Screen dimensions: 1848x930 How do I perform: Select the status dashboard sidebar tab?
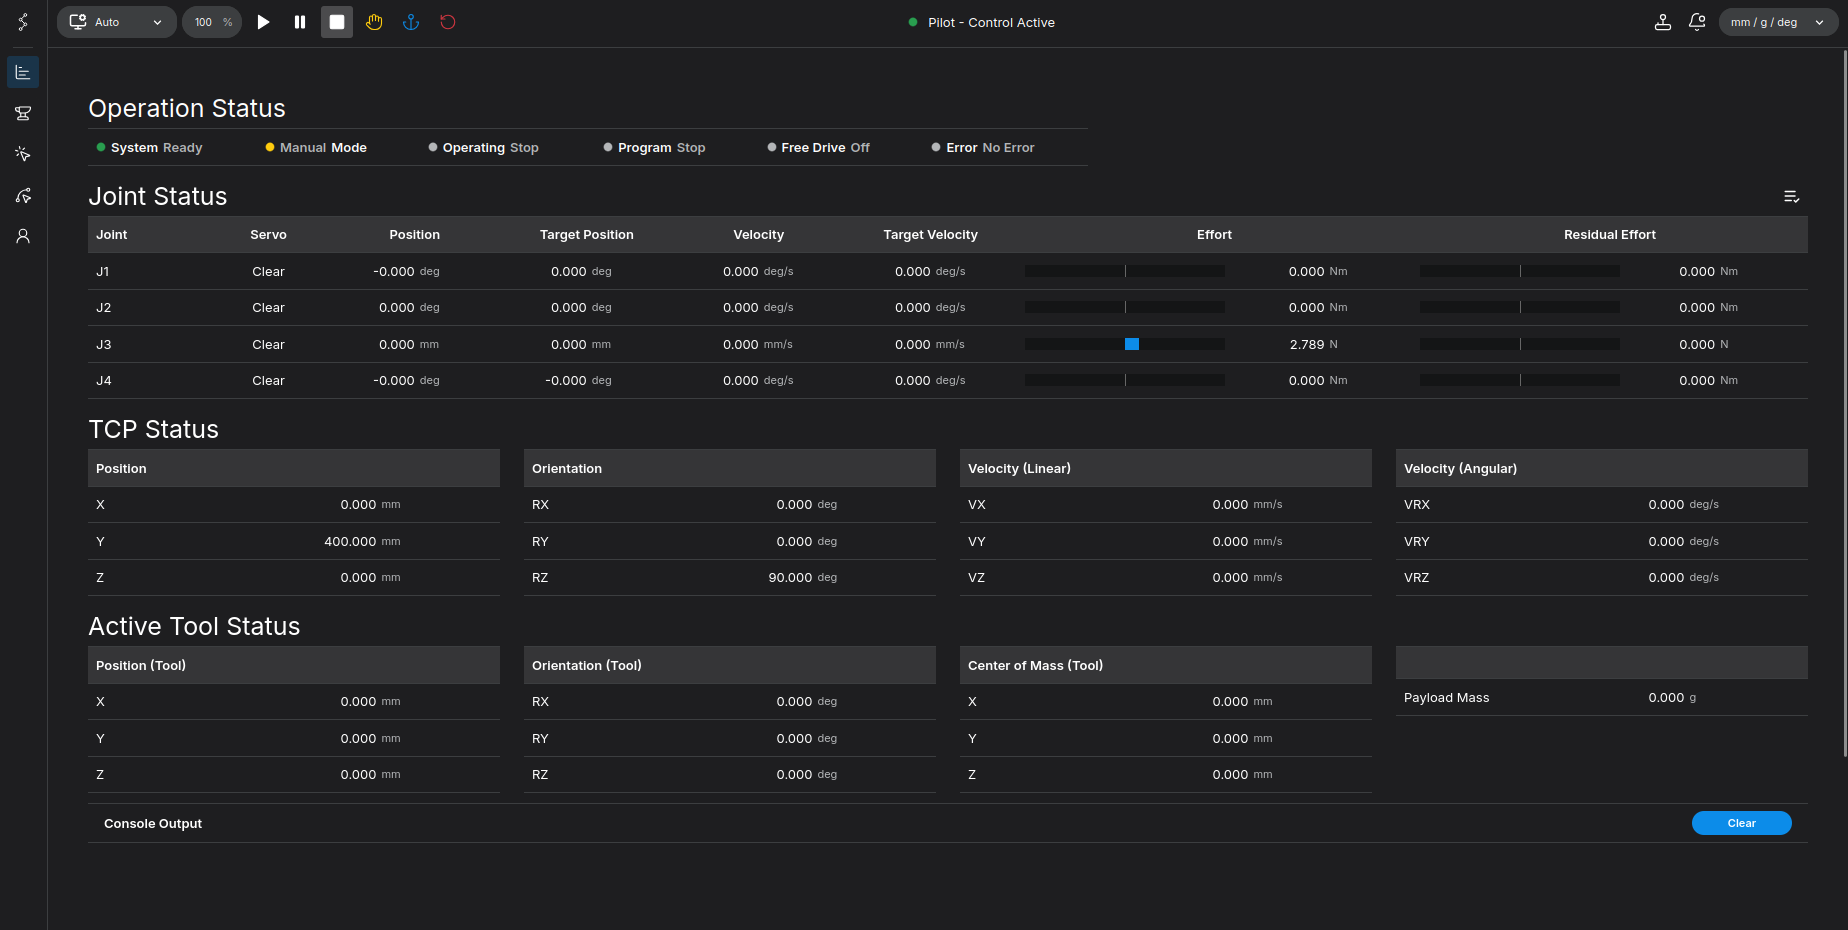click(23, 72)
